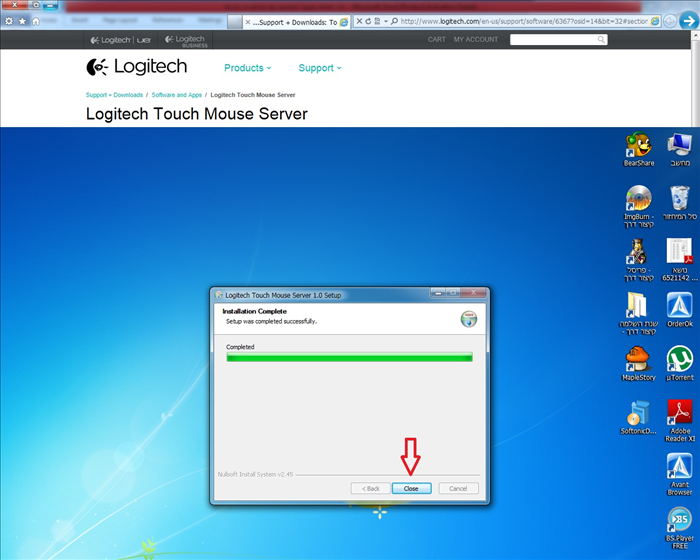Click the logitech.com URL in the address bar
Screen dimensions: 700x560
(524, 21)
